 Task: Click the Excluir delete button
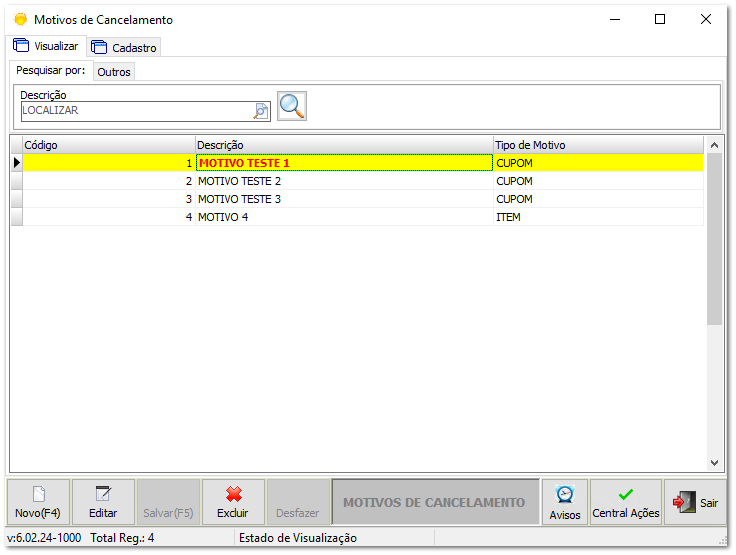click(x=233, y=502)
